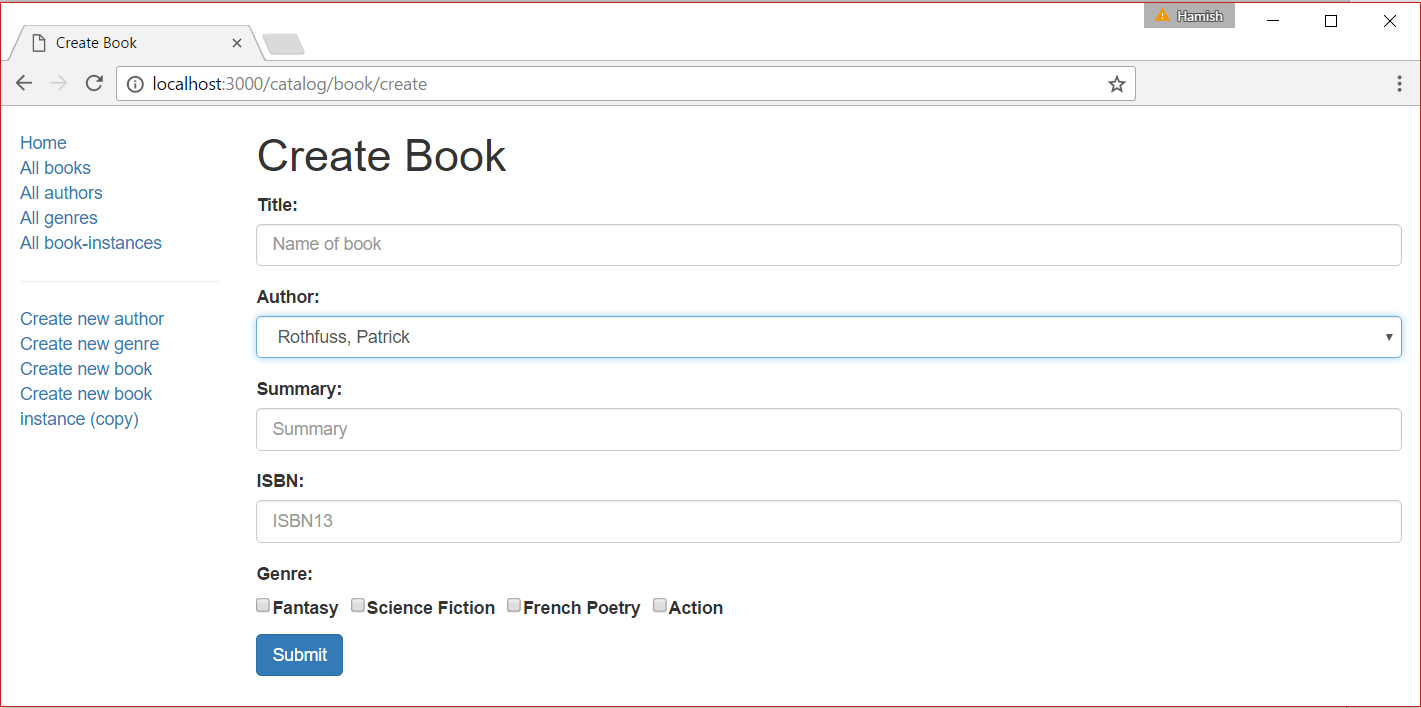Open the Chrome three-dot menu
Viewport: 1421px width, 708px height.
(1399, 83)
